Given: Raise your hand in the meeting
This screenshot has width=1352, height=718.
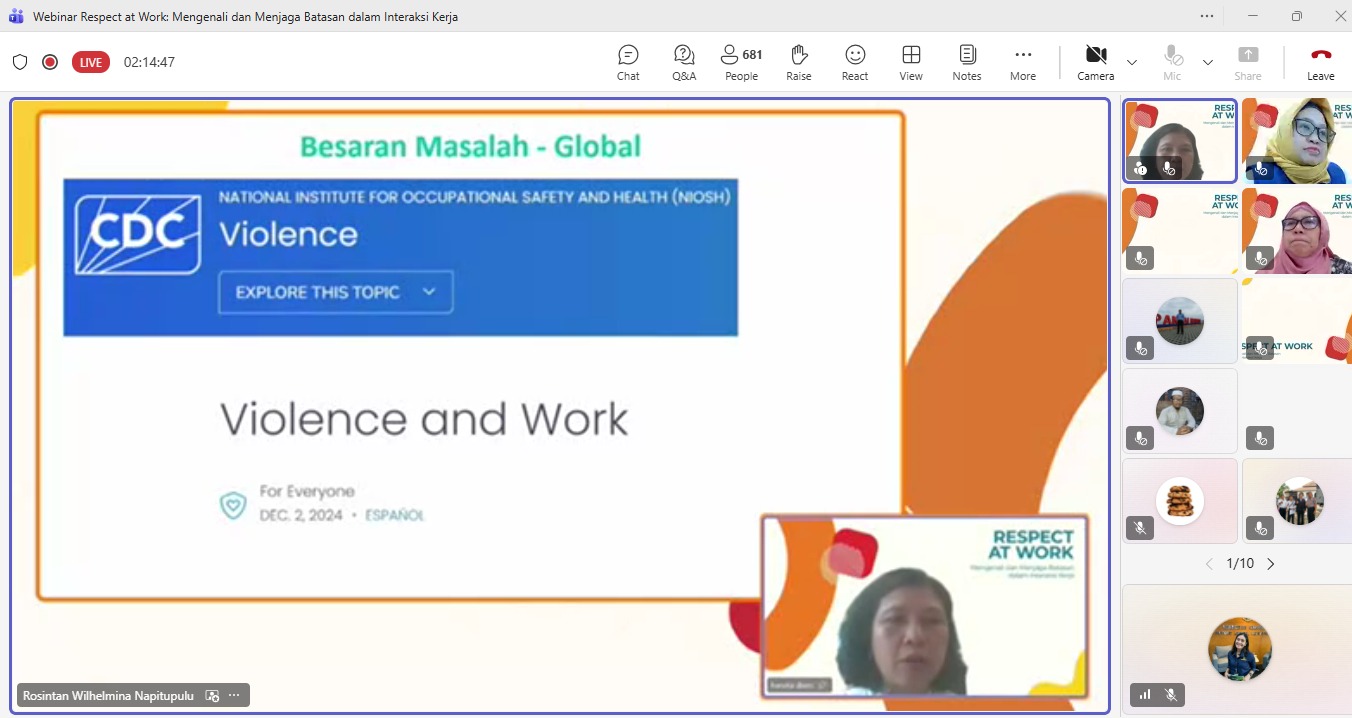Looking at the screenshot, I should 798,62.
